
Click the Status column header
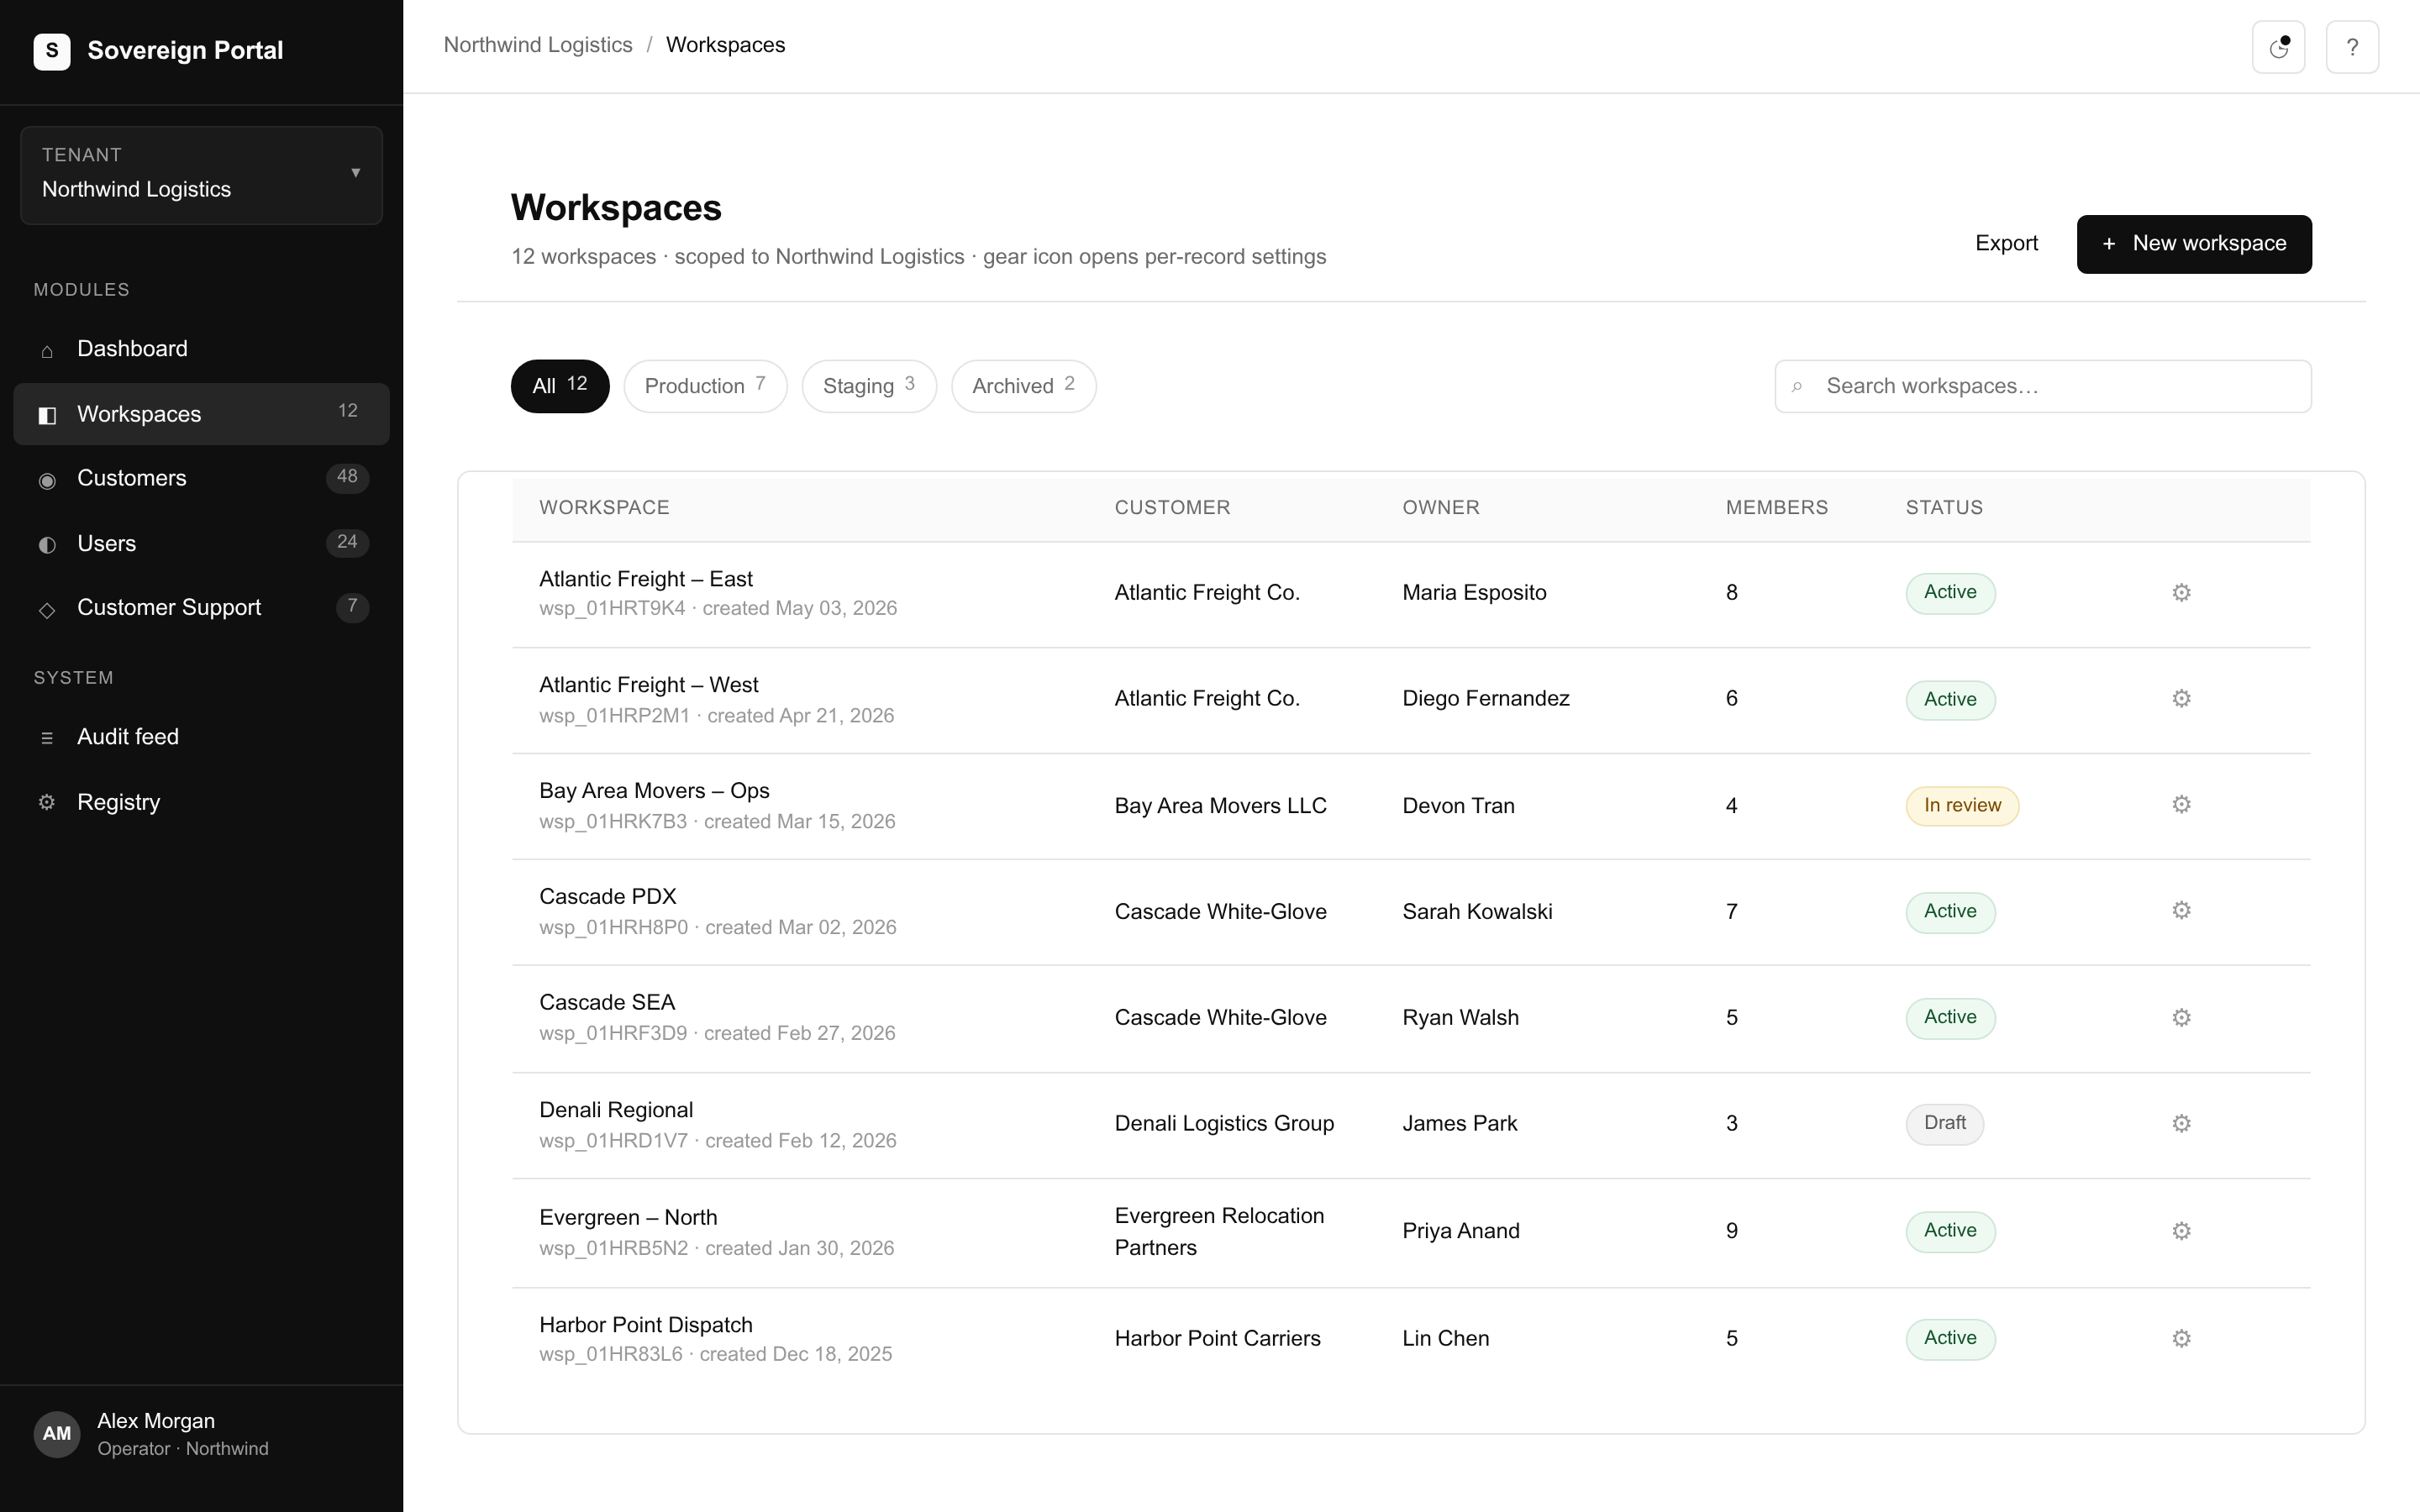tap(1943, 508)
